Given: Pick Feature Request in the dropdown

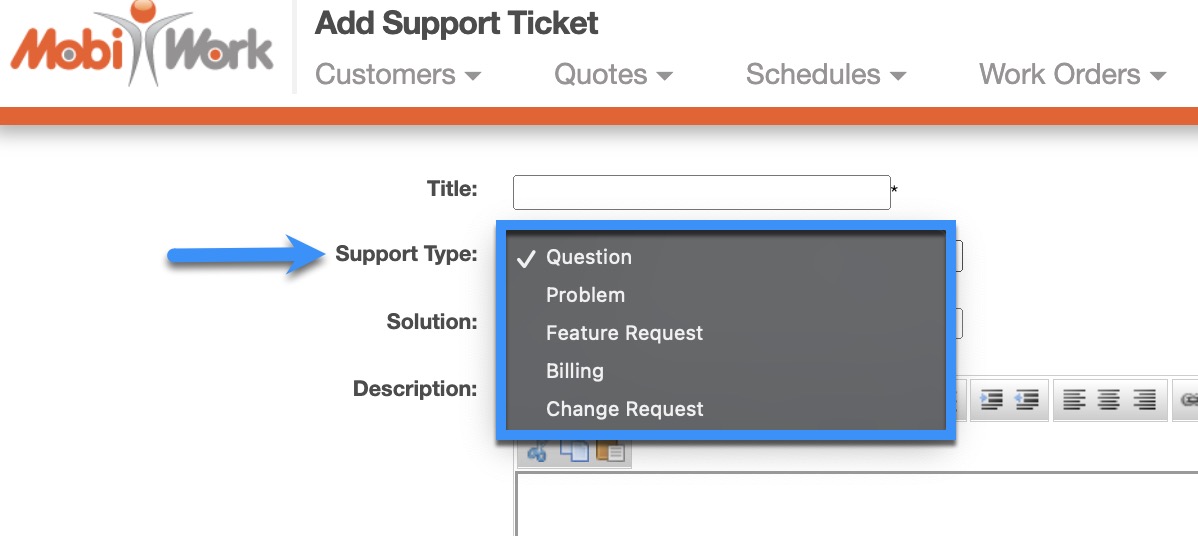Looking at the screenshot, I should [624, 333].
